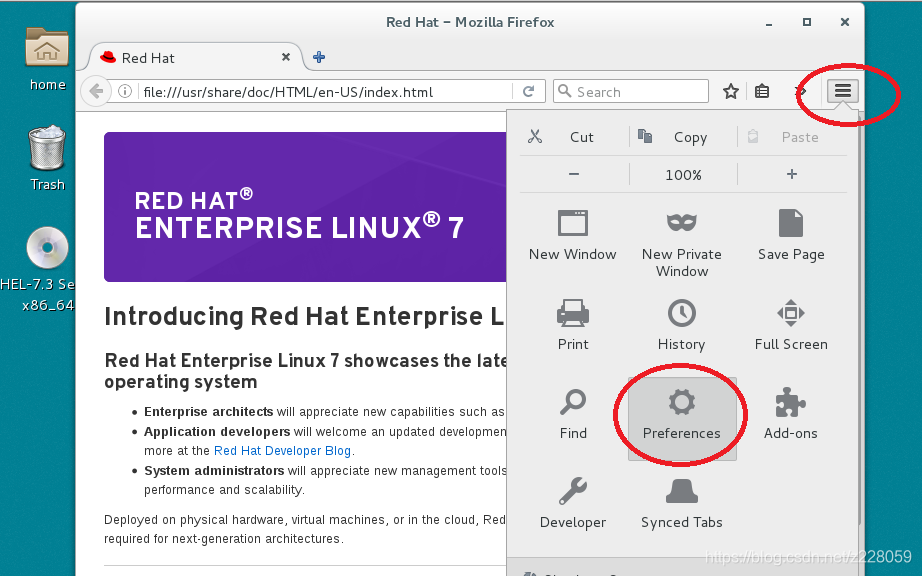The height and width of the screenshot is (576, 922).
Task: Reset zoom via the 100% button
Action: 683,175
